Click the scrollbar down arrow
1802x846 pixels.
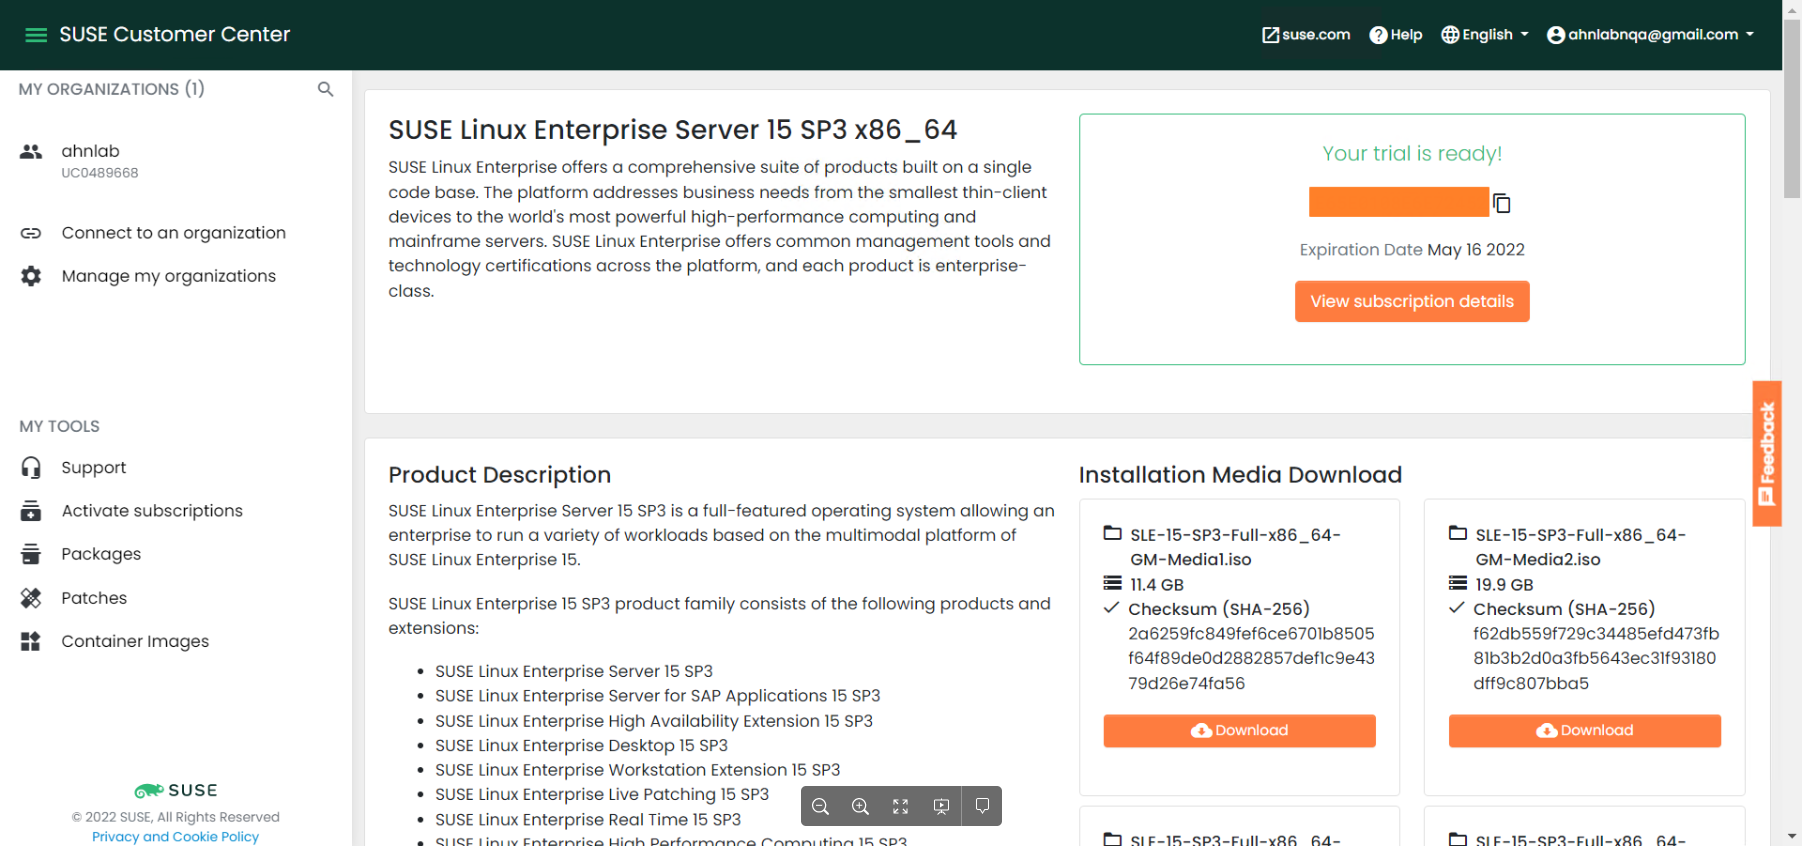point(1792,836)
